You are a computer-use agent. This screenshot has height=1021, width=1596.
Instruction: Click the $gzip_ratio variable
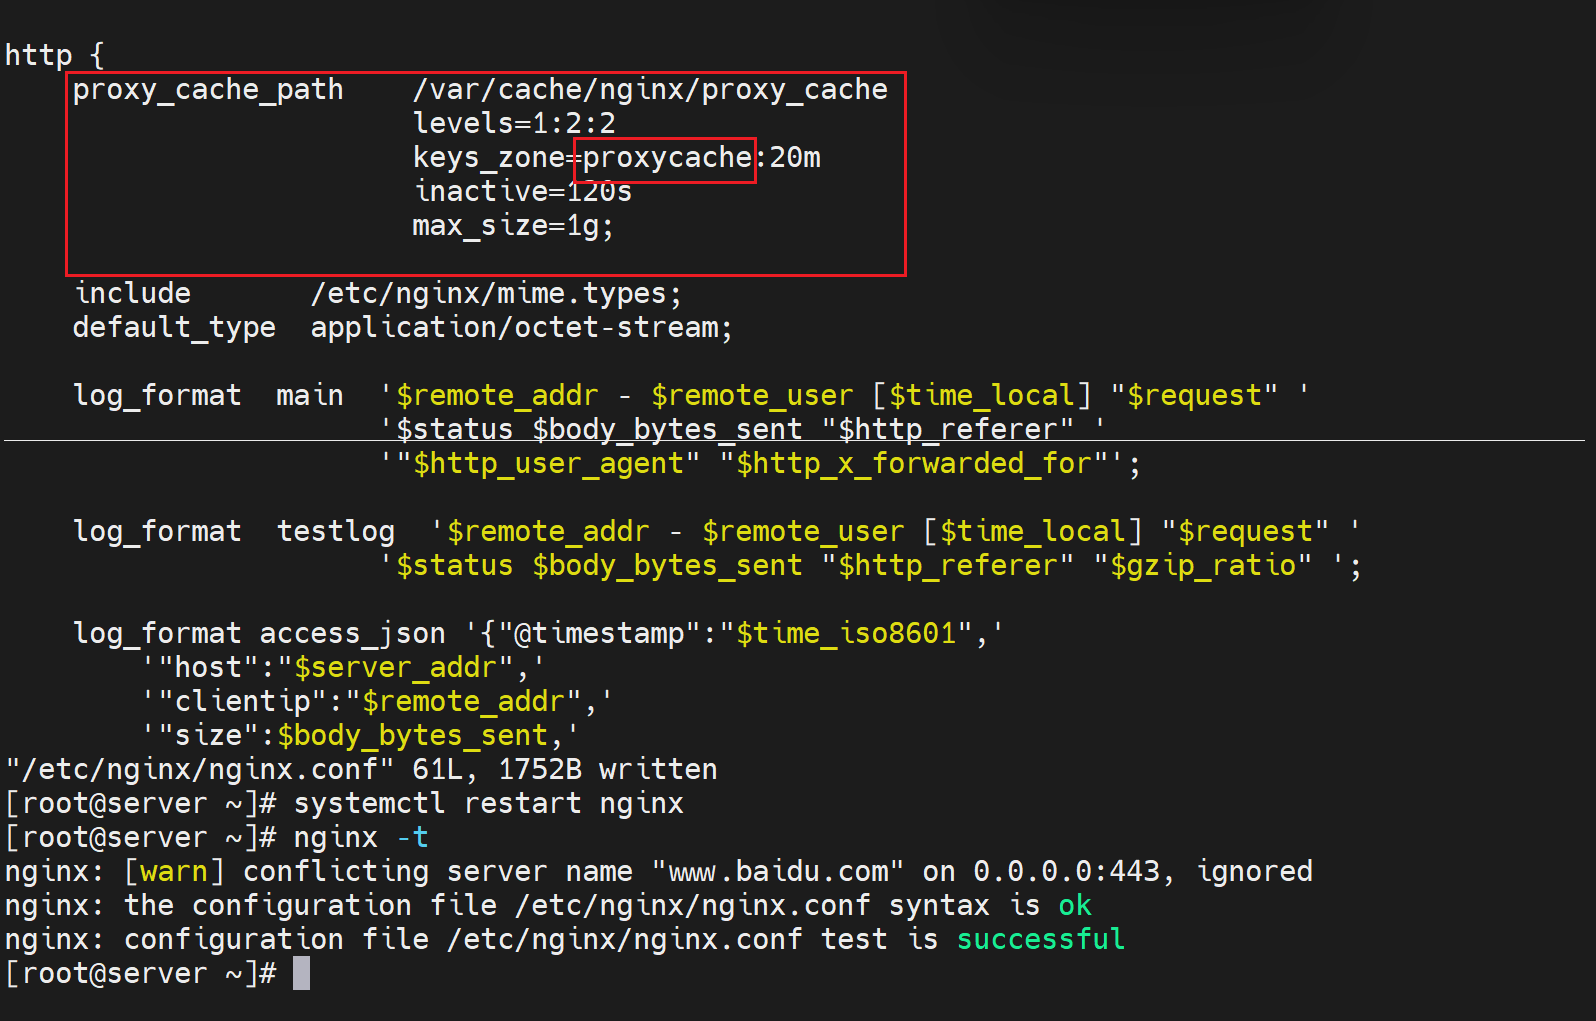1203,566
